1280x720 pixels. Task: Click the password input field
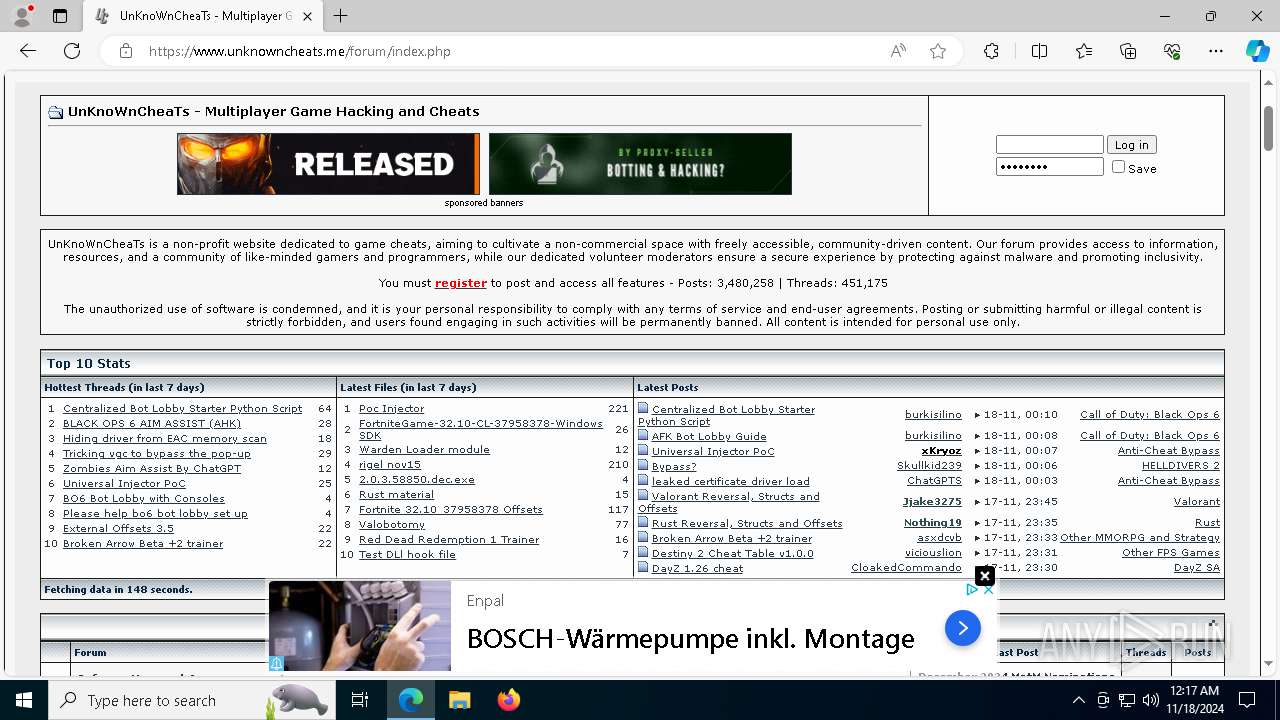pos(1049,167)
